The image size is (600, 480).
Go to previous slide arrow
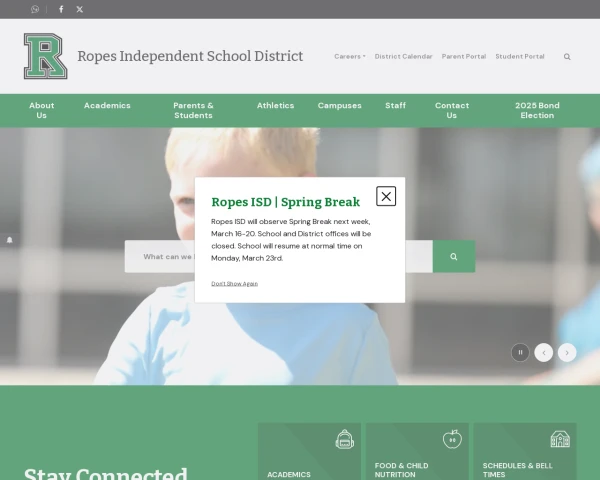coord(543,353)
